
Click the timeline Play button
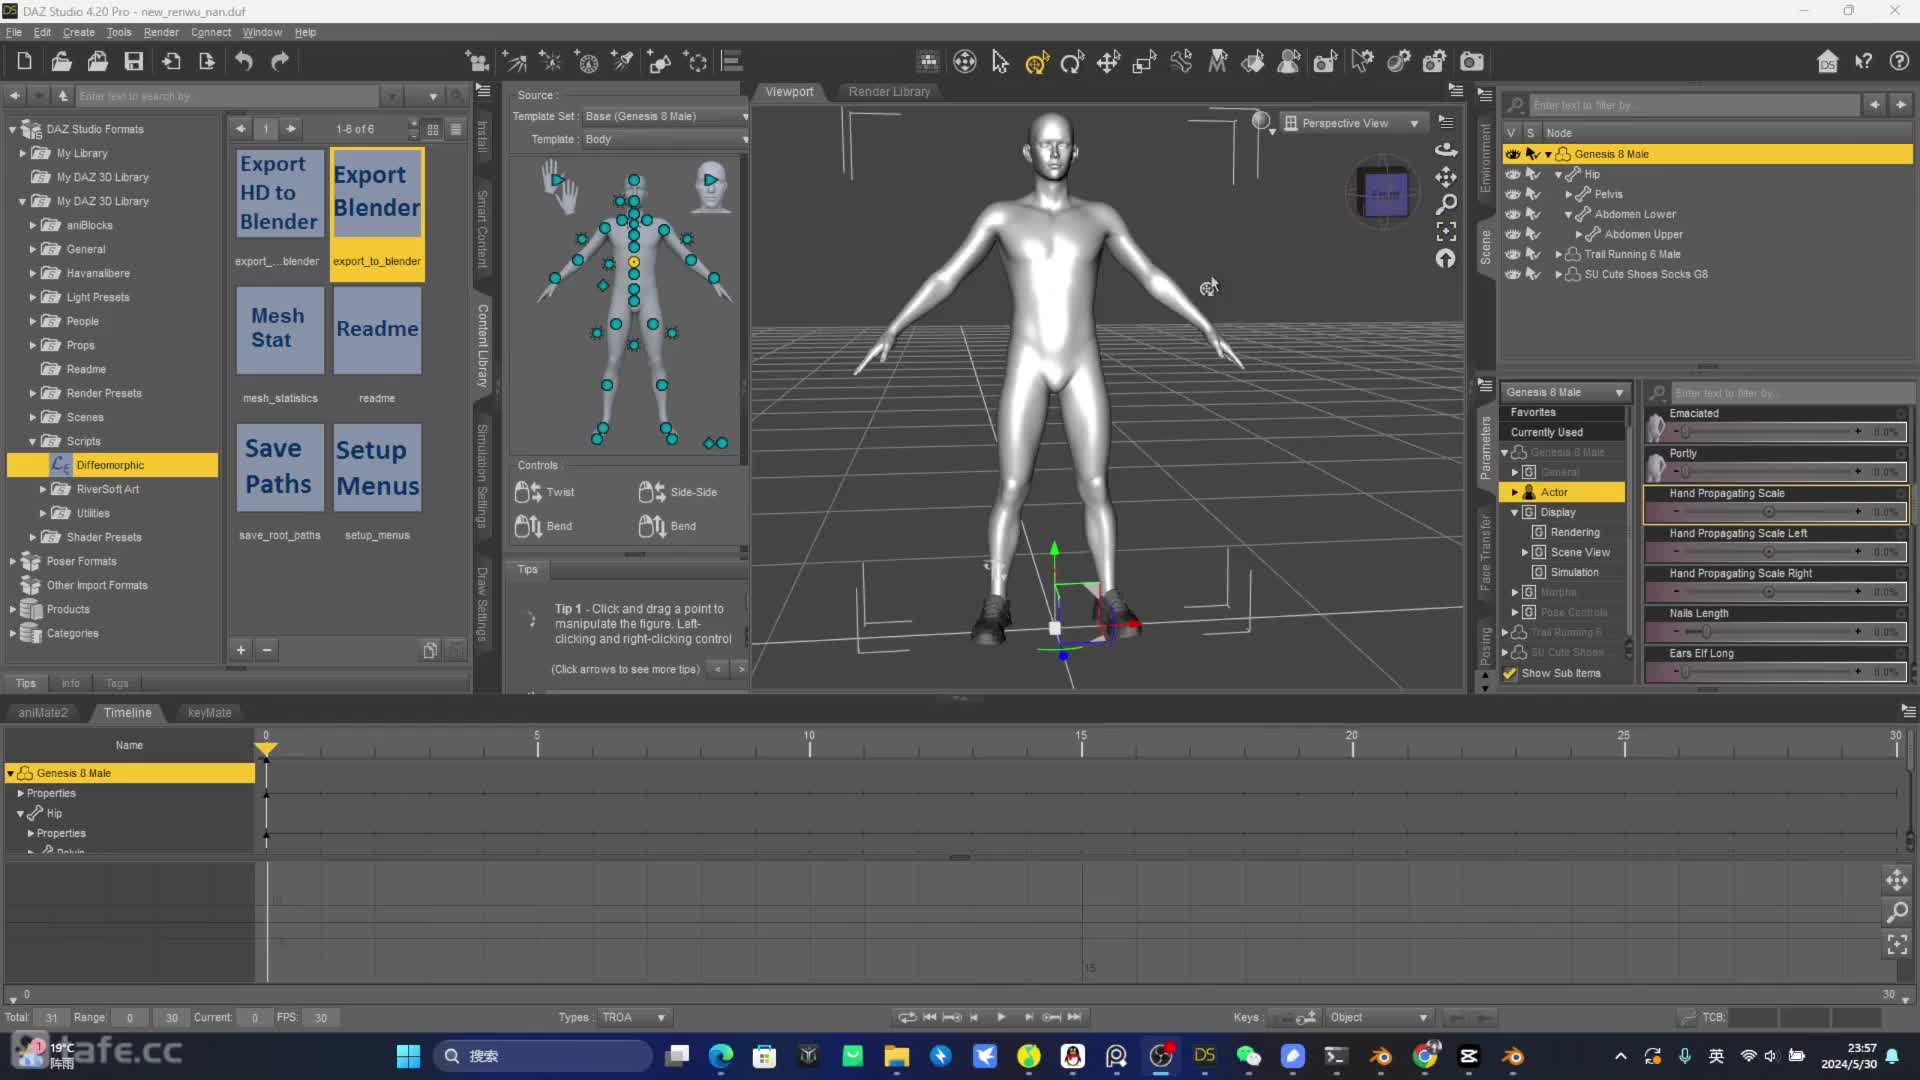coord(1001,1017)
